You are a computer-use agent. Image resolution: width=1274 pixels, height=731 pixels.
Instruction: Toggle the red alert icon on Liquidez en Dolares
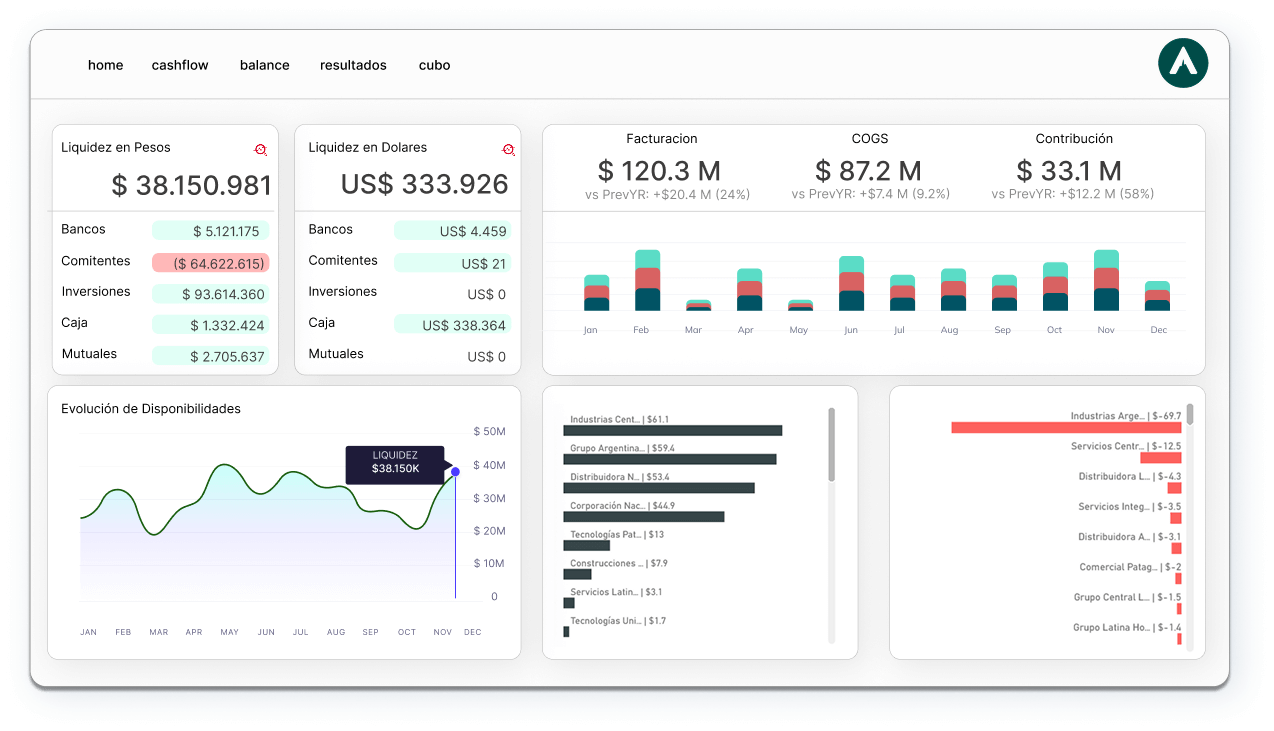(508, 148)
